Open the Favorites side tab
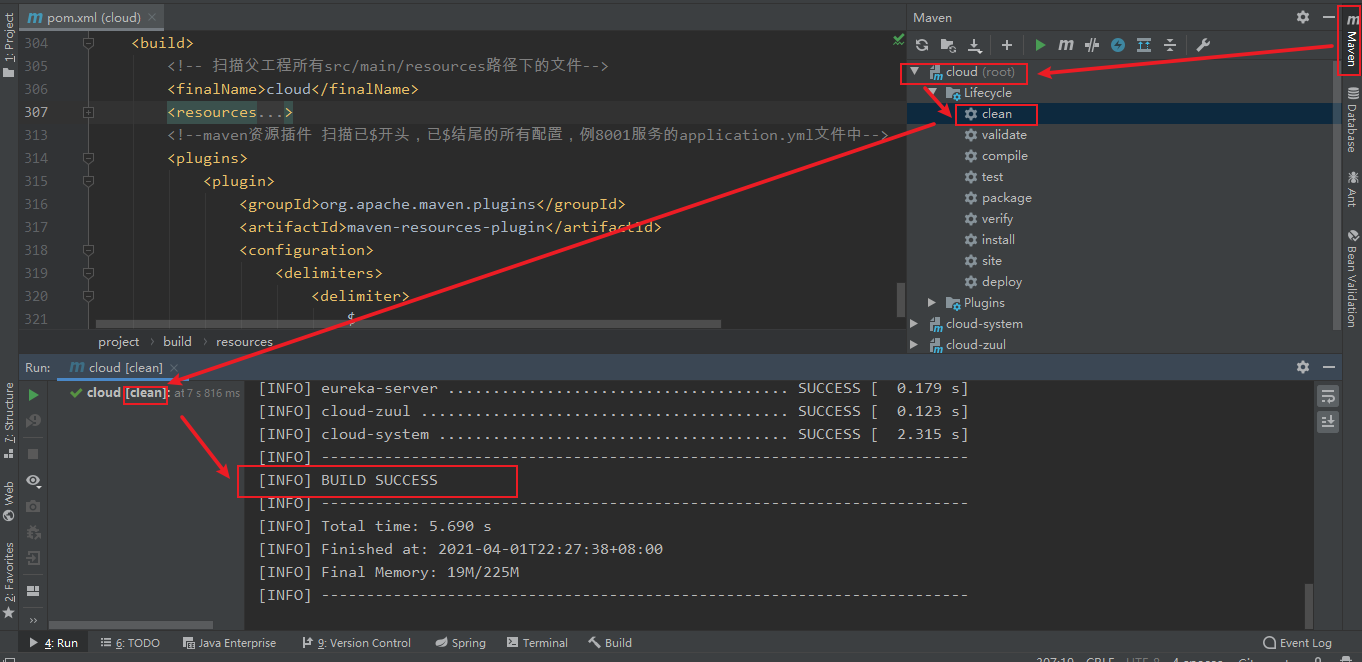The height and width of the screenshot is (662, 1362). point(9,580)
